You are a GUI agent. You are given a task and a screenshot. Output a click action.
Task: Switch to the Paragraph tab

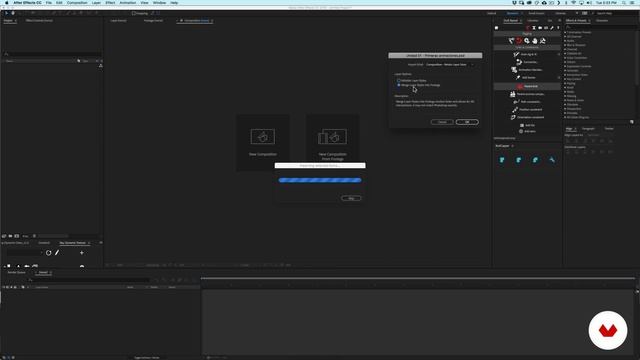(588, 129)
